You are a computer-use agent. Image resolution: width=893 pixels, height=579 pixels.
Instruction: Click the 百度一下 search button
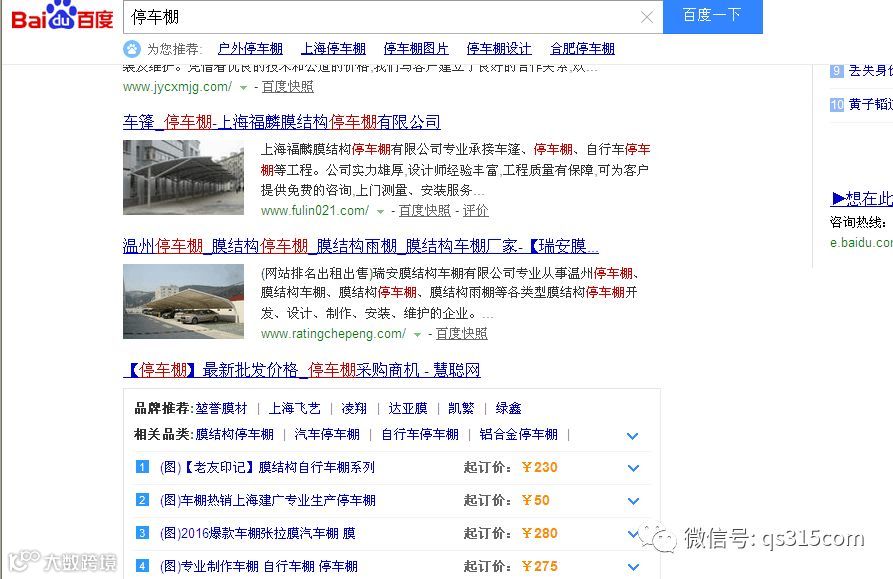pos(712,16)
